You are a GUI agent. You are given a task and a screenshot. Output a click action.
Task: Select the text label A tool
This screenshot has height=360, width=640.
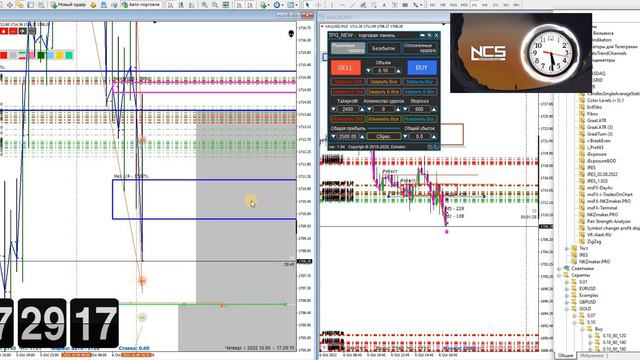point(384,5)
